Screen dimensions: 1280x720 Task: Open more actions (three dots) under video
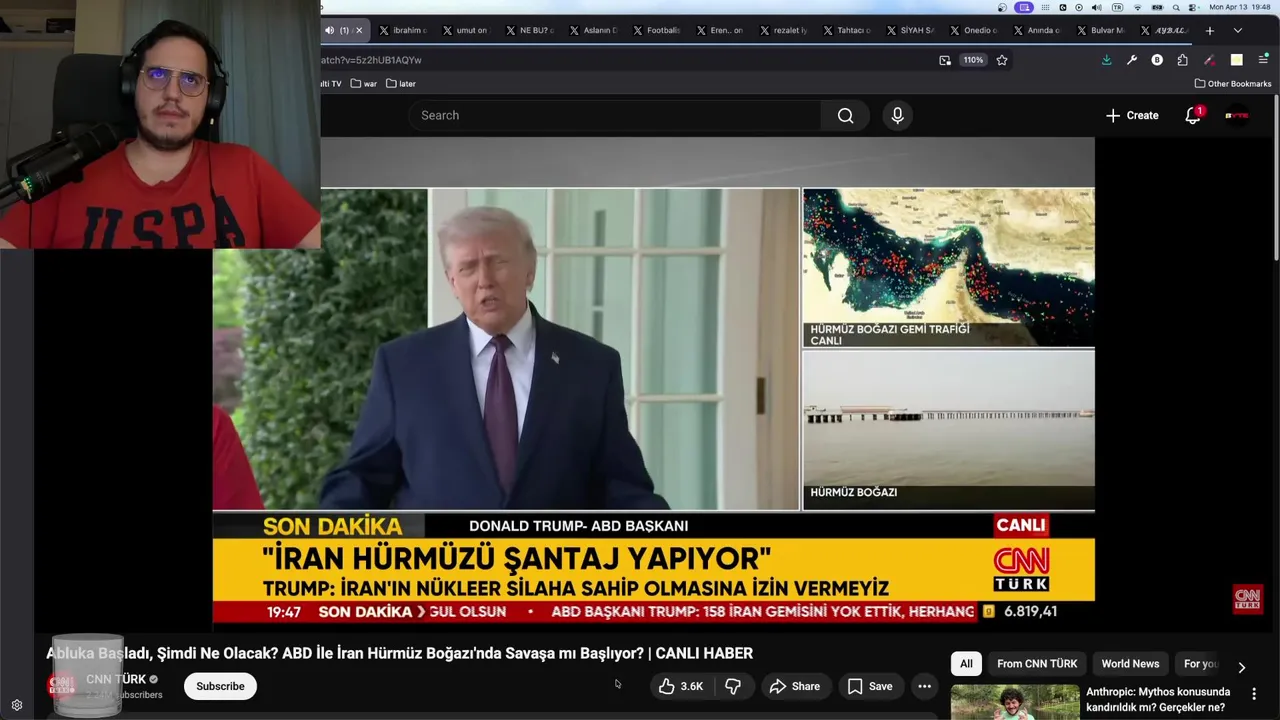[925, 686]
